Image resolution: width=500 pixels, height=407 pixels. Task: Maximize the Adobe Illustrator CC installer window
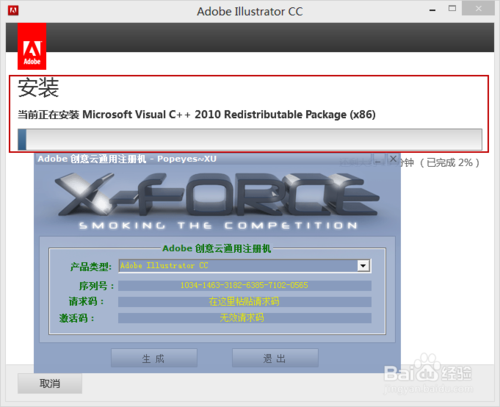coord(452,9)
